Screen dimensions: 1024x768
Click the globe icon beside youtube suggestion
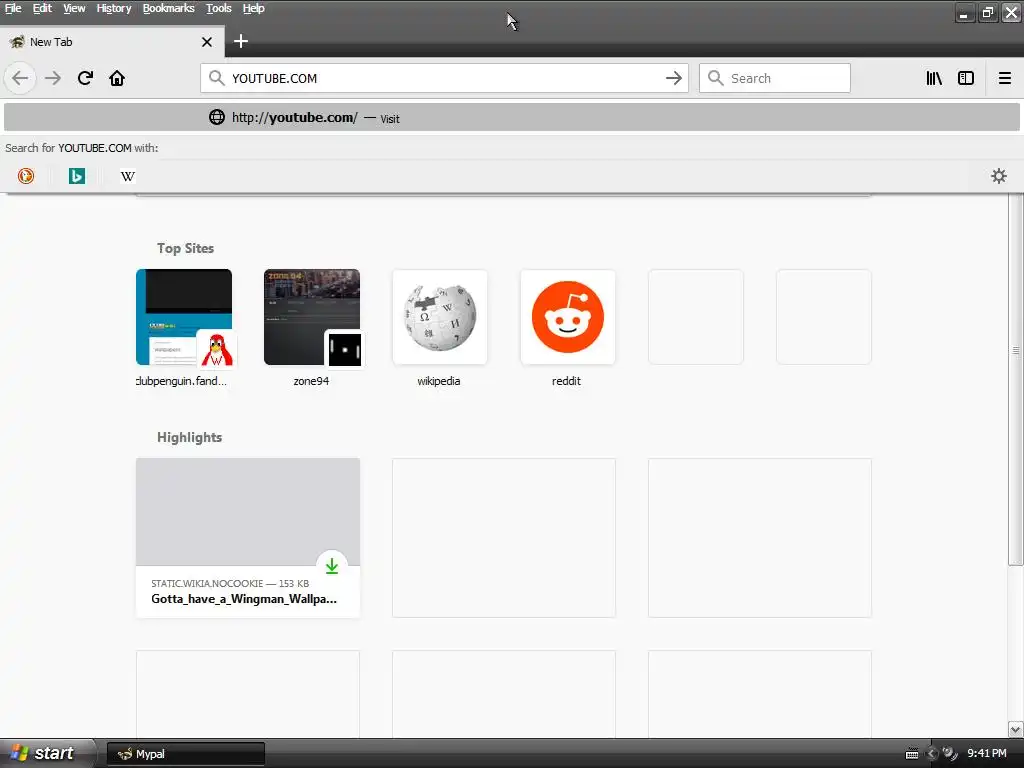click(217, 118)
